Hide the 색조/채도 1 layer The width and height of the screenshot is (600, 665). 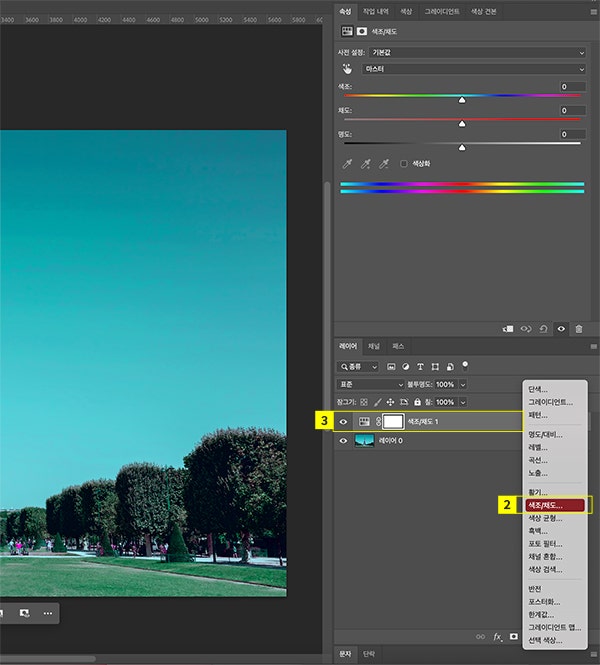pos(343,422)
